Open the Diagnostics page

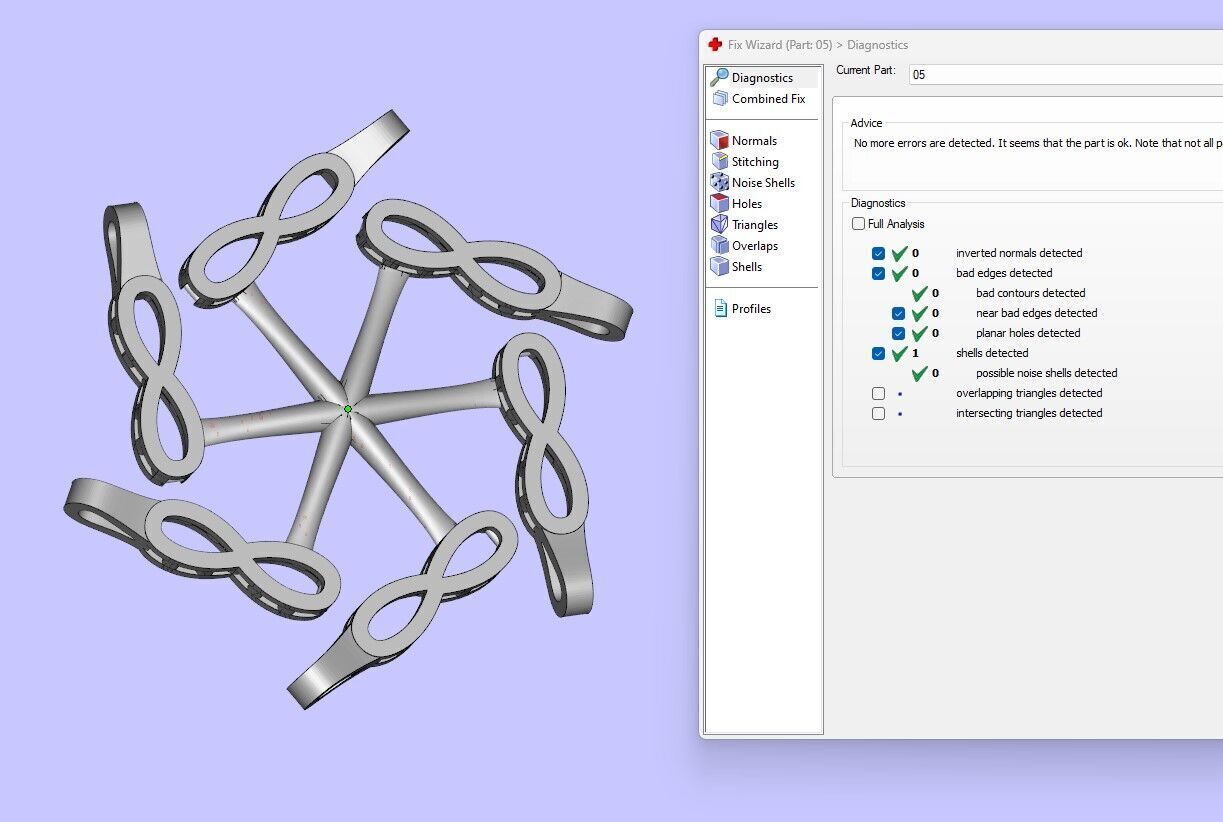click(x=762, y=77)
